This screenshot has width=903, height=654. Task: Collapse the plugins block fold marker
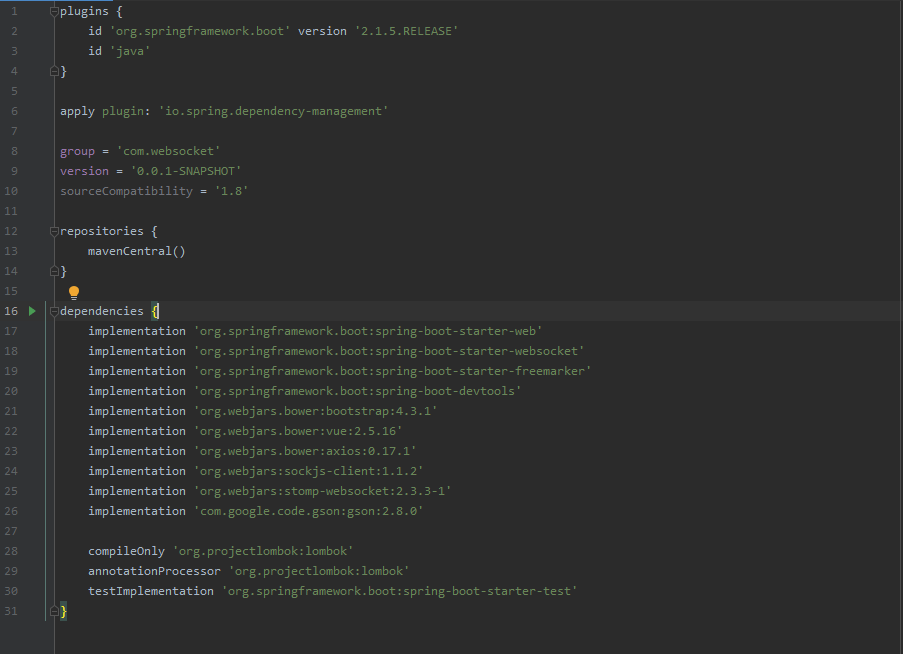[x=54, y=11]
